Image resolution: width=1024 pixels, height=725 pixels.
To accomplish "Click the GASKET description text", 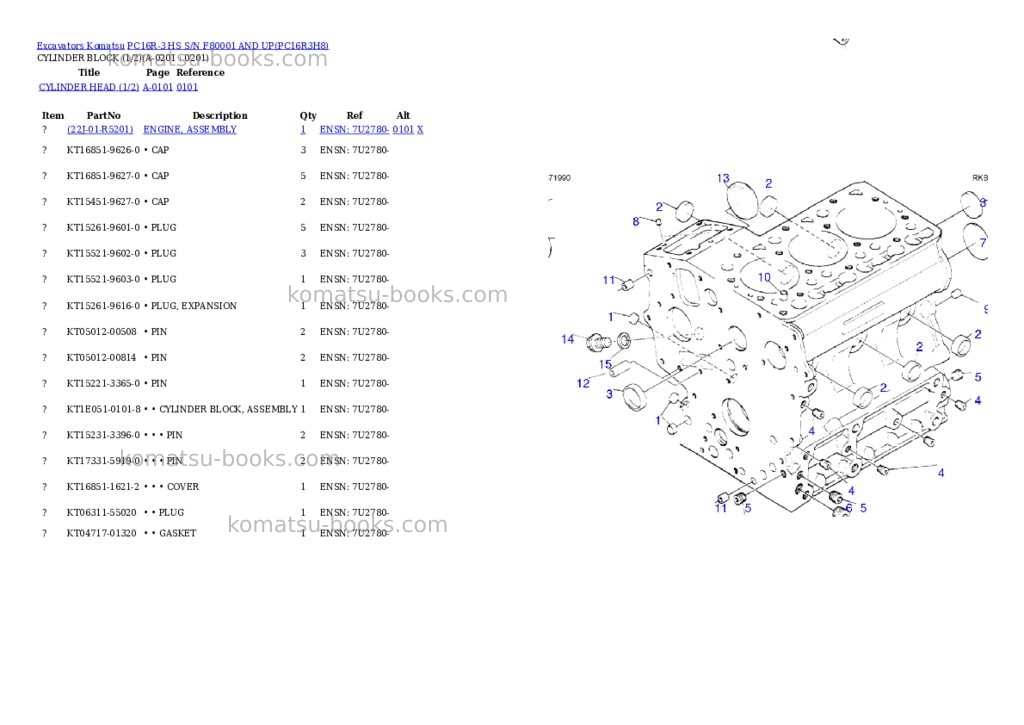I will [178, 534].
